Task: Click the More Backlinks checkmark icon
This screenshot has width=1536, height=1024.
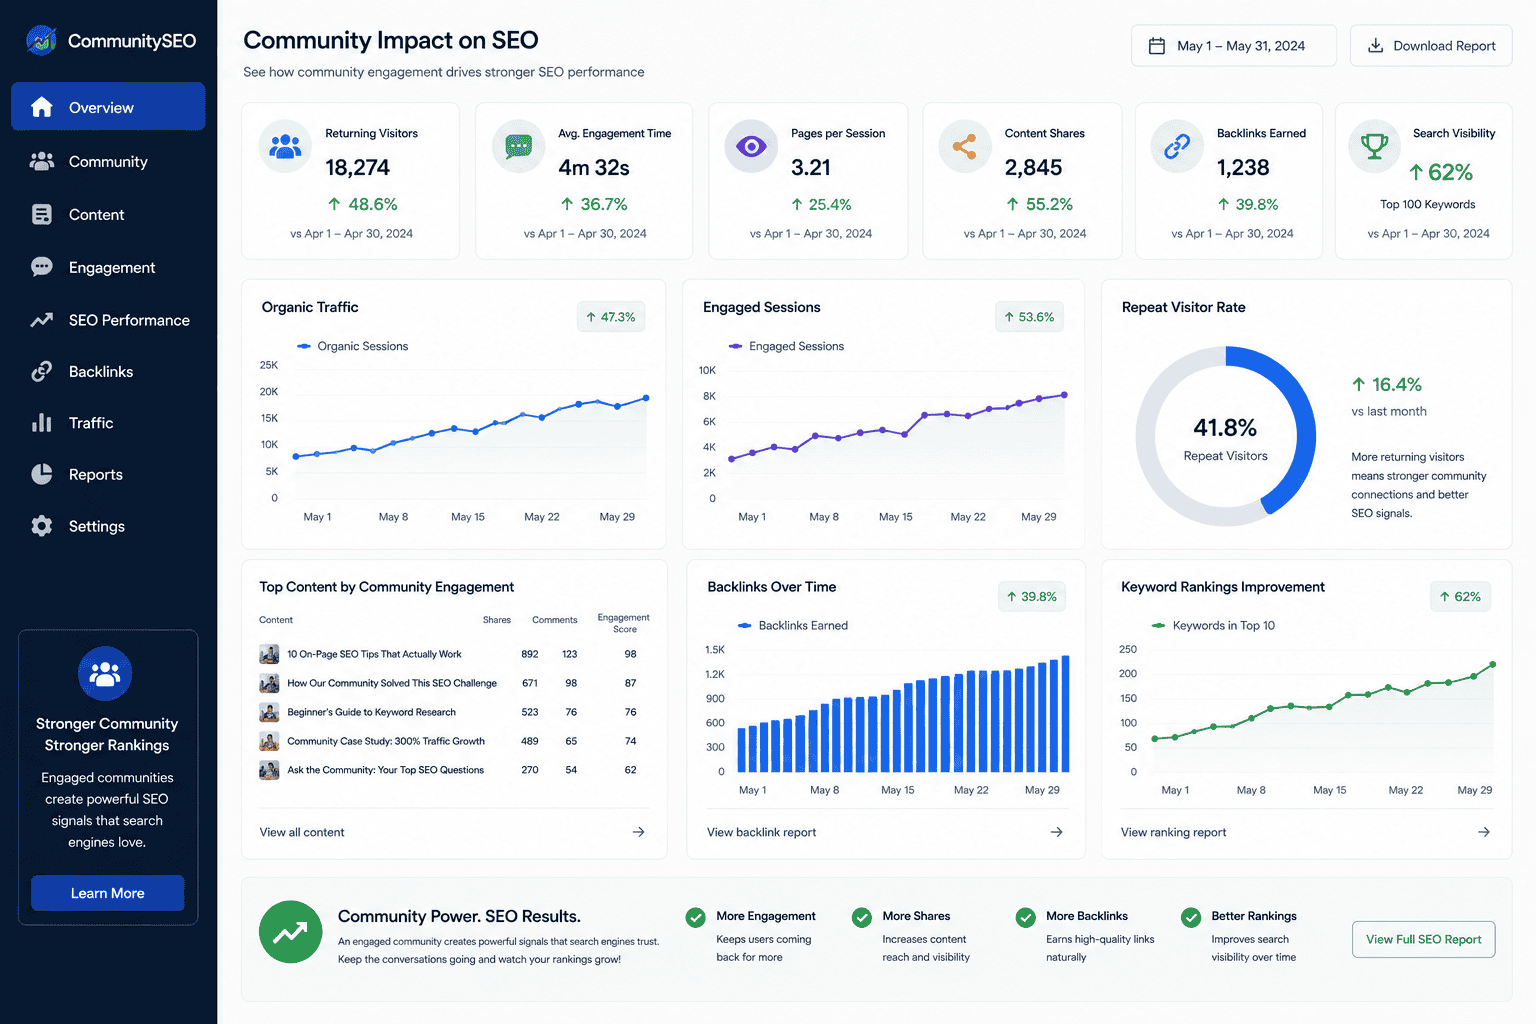Action: click(1025, 917)
